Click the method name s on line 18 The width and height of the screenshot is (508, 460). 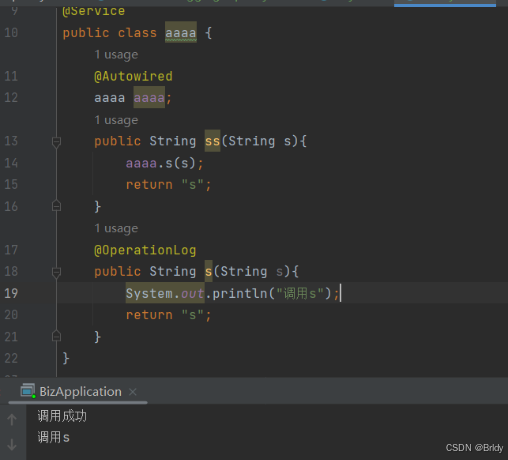[x=208, y=272]
